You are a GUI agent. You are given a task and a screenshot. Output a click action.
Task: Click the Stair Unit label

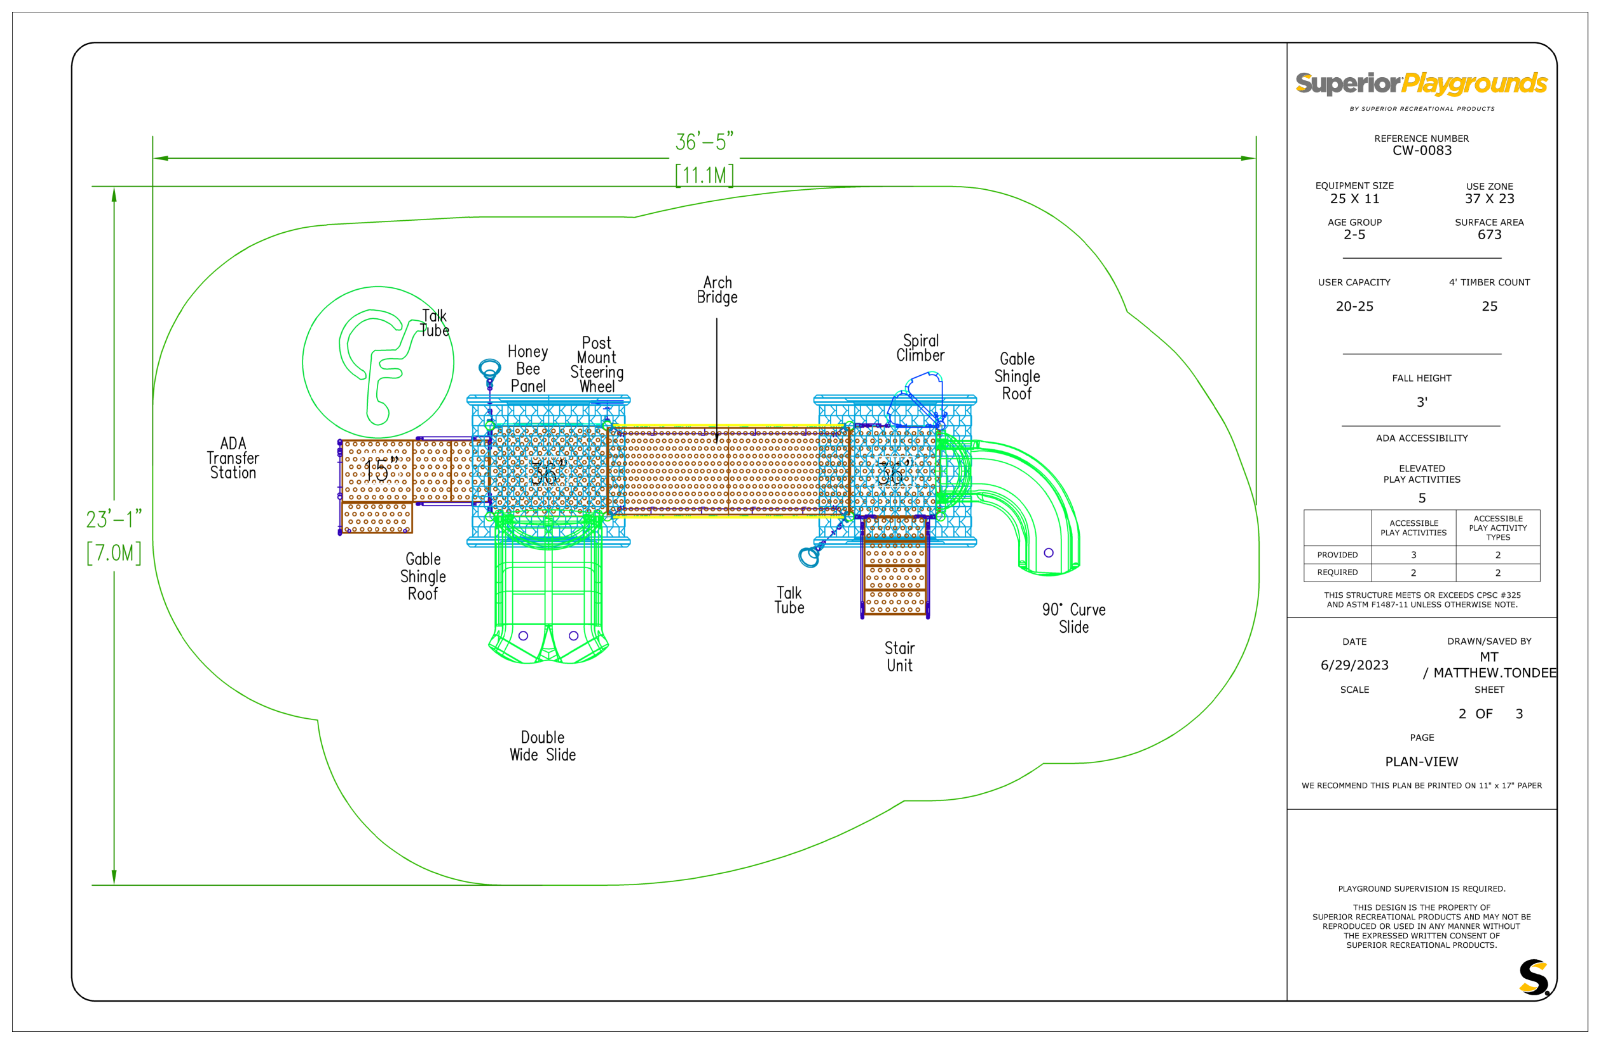[899, 657]
